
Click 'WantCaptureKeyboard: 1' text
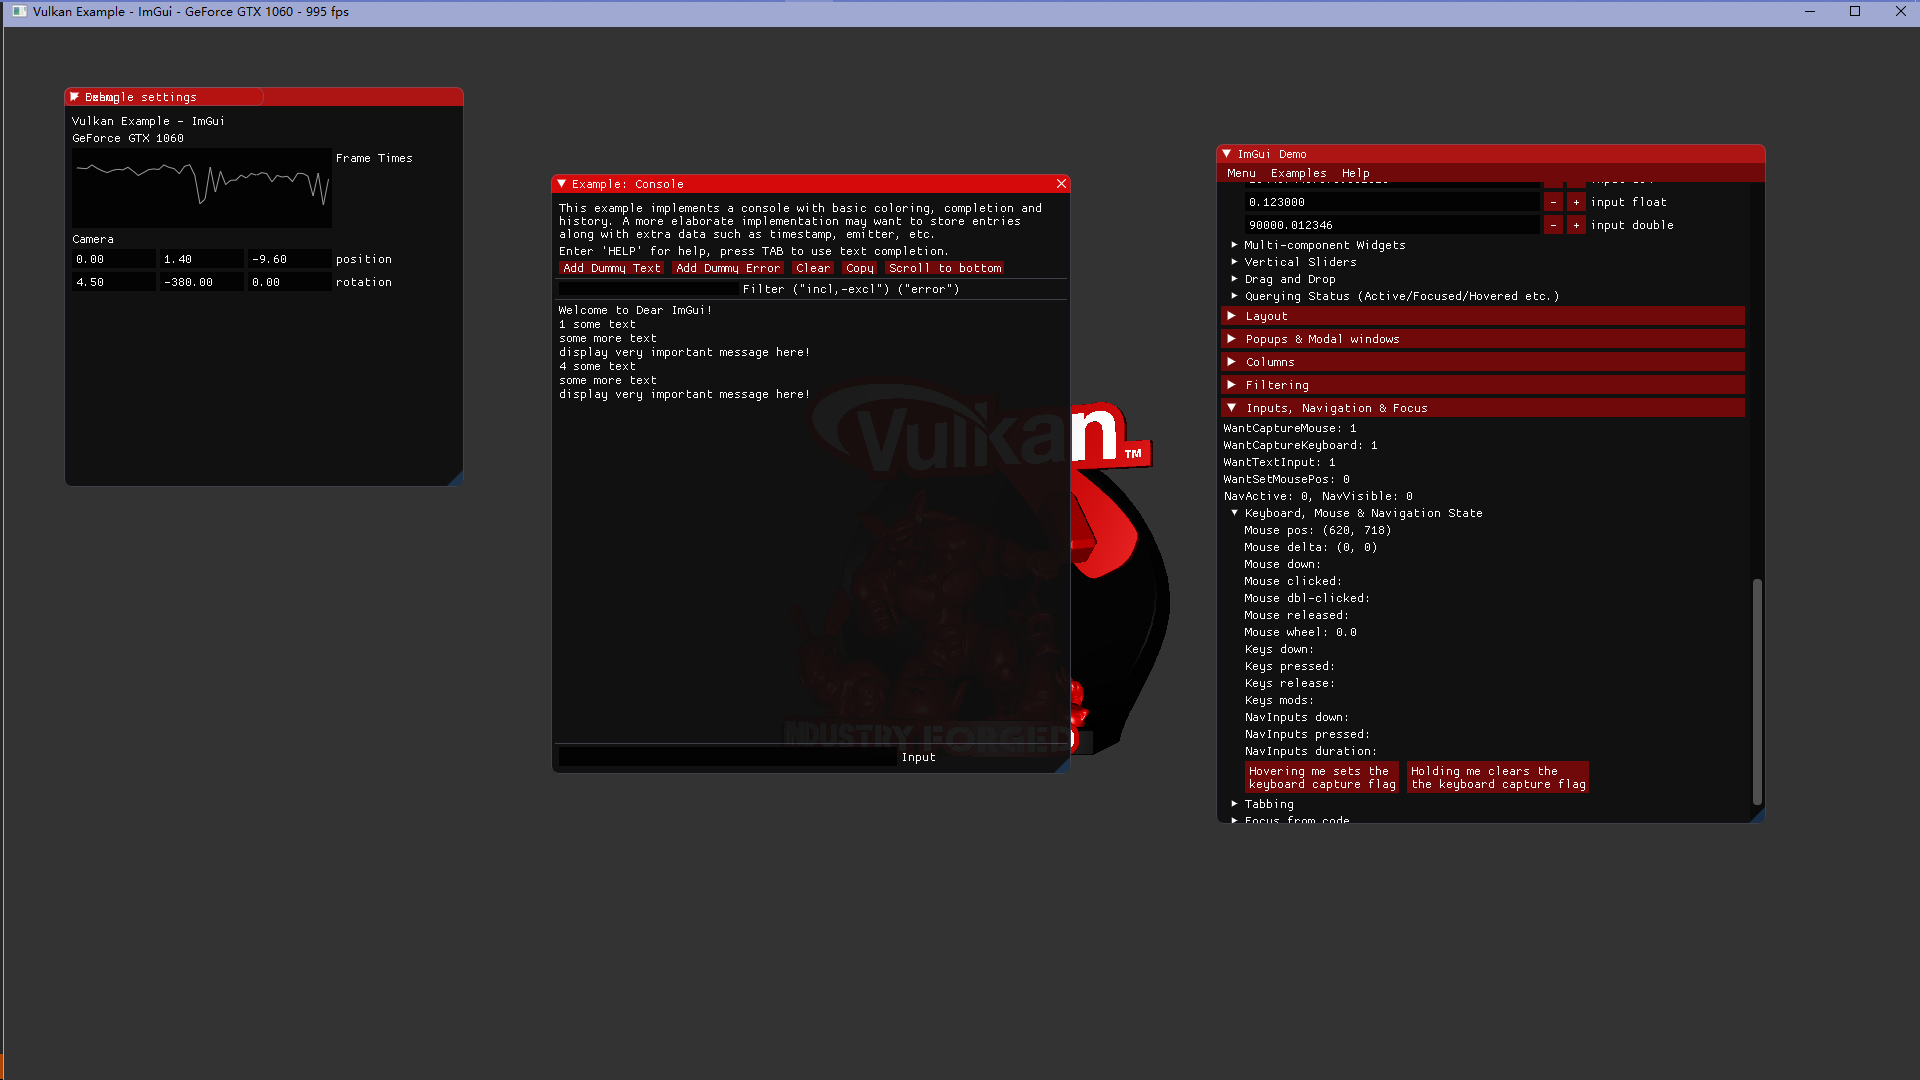click(1300, 445)
